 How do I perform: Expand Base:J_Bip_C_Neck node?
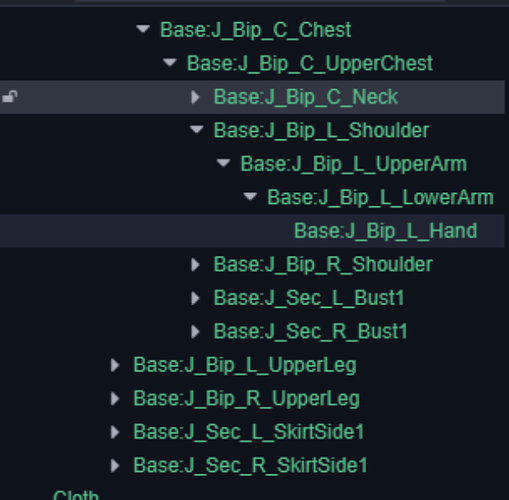tap(195, 97)
